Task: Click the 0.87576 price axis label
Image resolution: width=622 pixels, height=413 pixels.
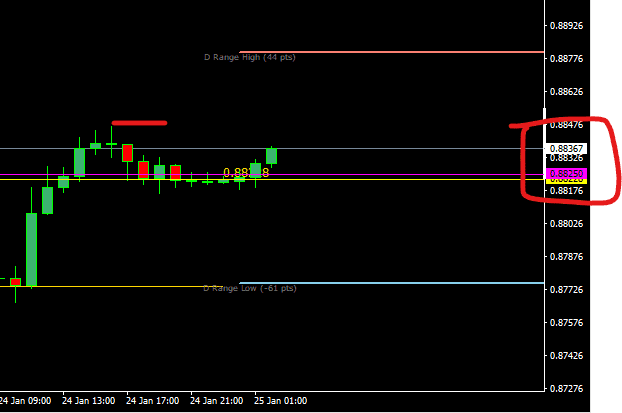Action: click(566, 323)
